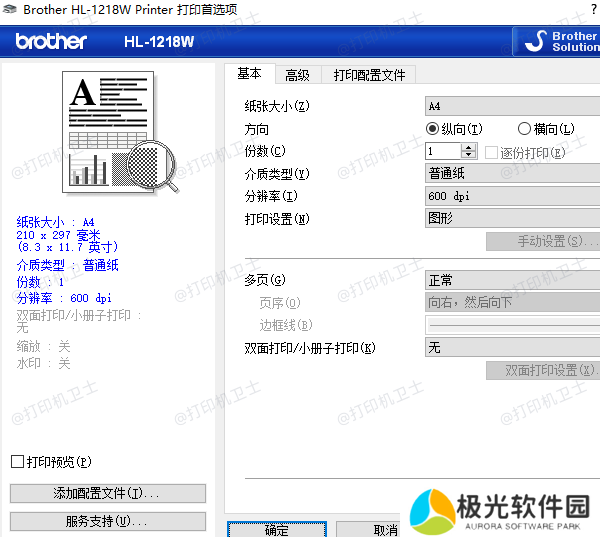Increase copies with the up spinner arrow
Screen dimensions: 600x537
(x=469, y=147)
